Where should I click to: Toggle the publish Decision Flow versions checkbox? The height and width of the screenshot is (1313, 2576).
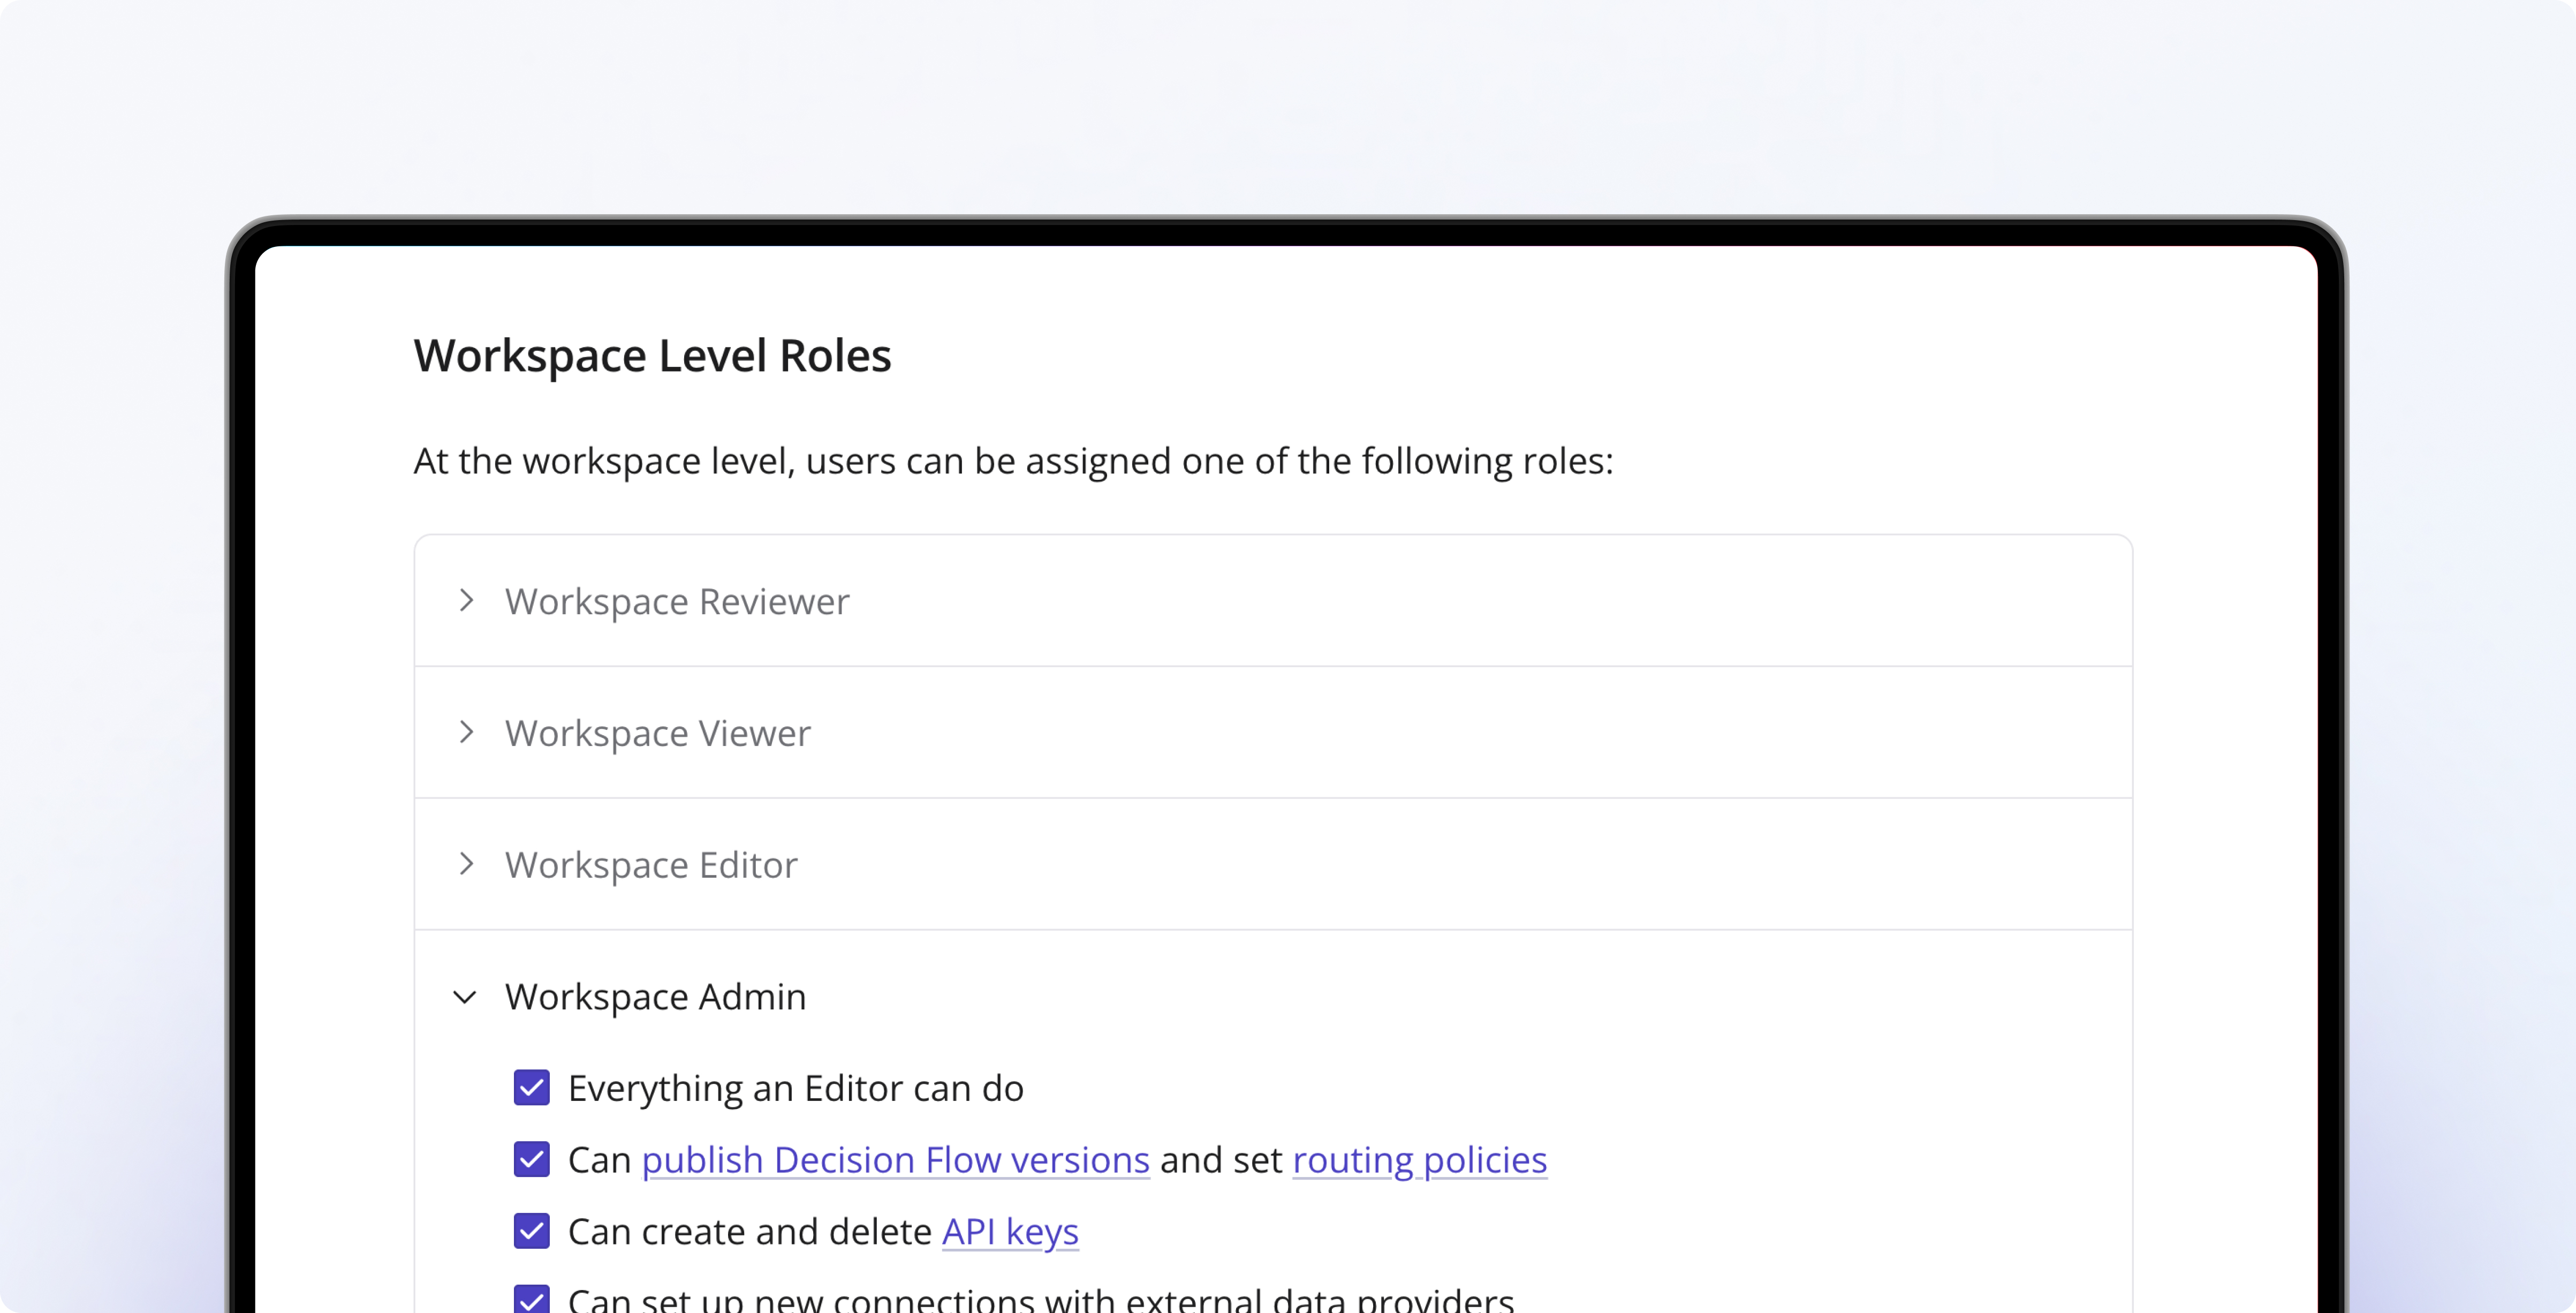(532, 1160)
